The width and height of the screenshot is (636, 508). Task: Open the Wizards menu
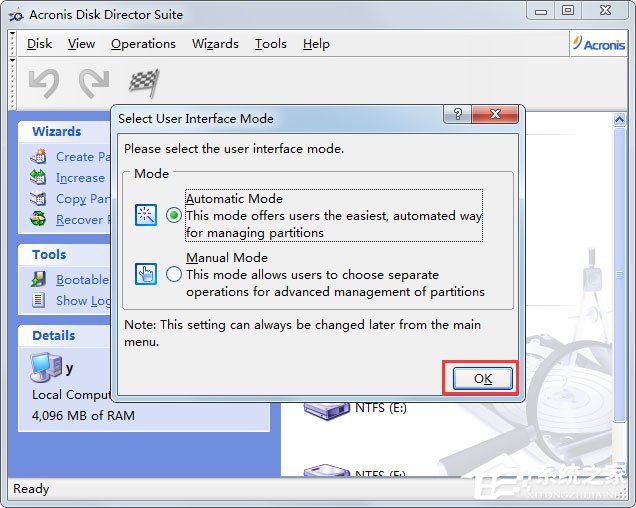215,43
